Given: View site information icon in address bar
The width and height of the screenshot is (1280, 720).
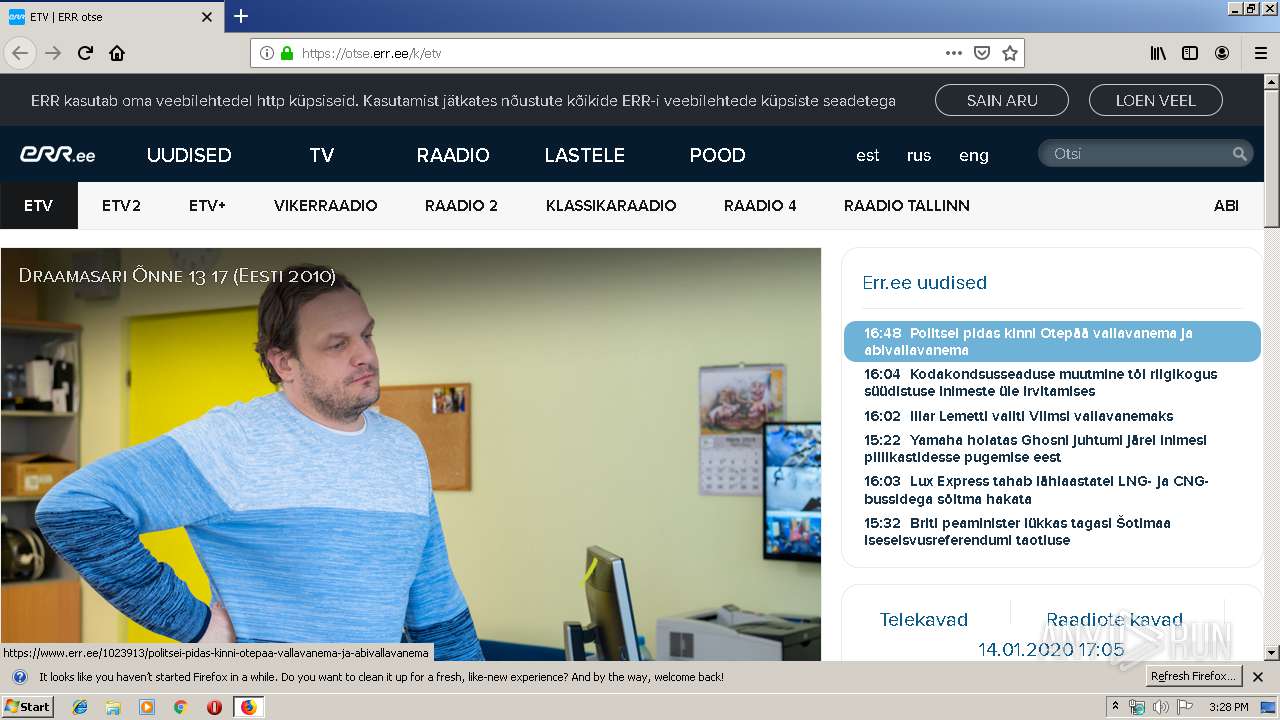Looking at the screenshot, I should click(267, 53).
